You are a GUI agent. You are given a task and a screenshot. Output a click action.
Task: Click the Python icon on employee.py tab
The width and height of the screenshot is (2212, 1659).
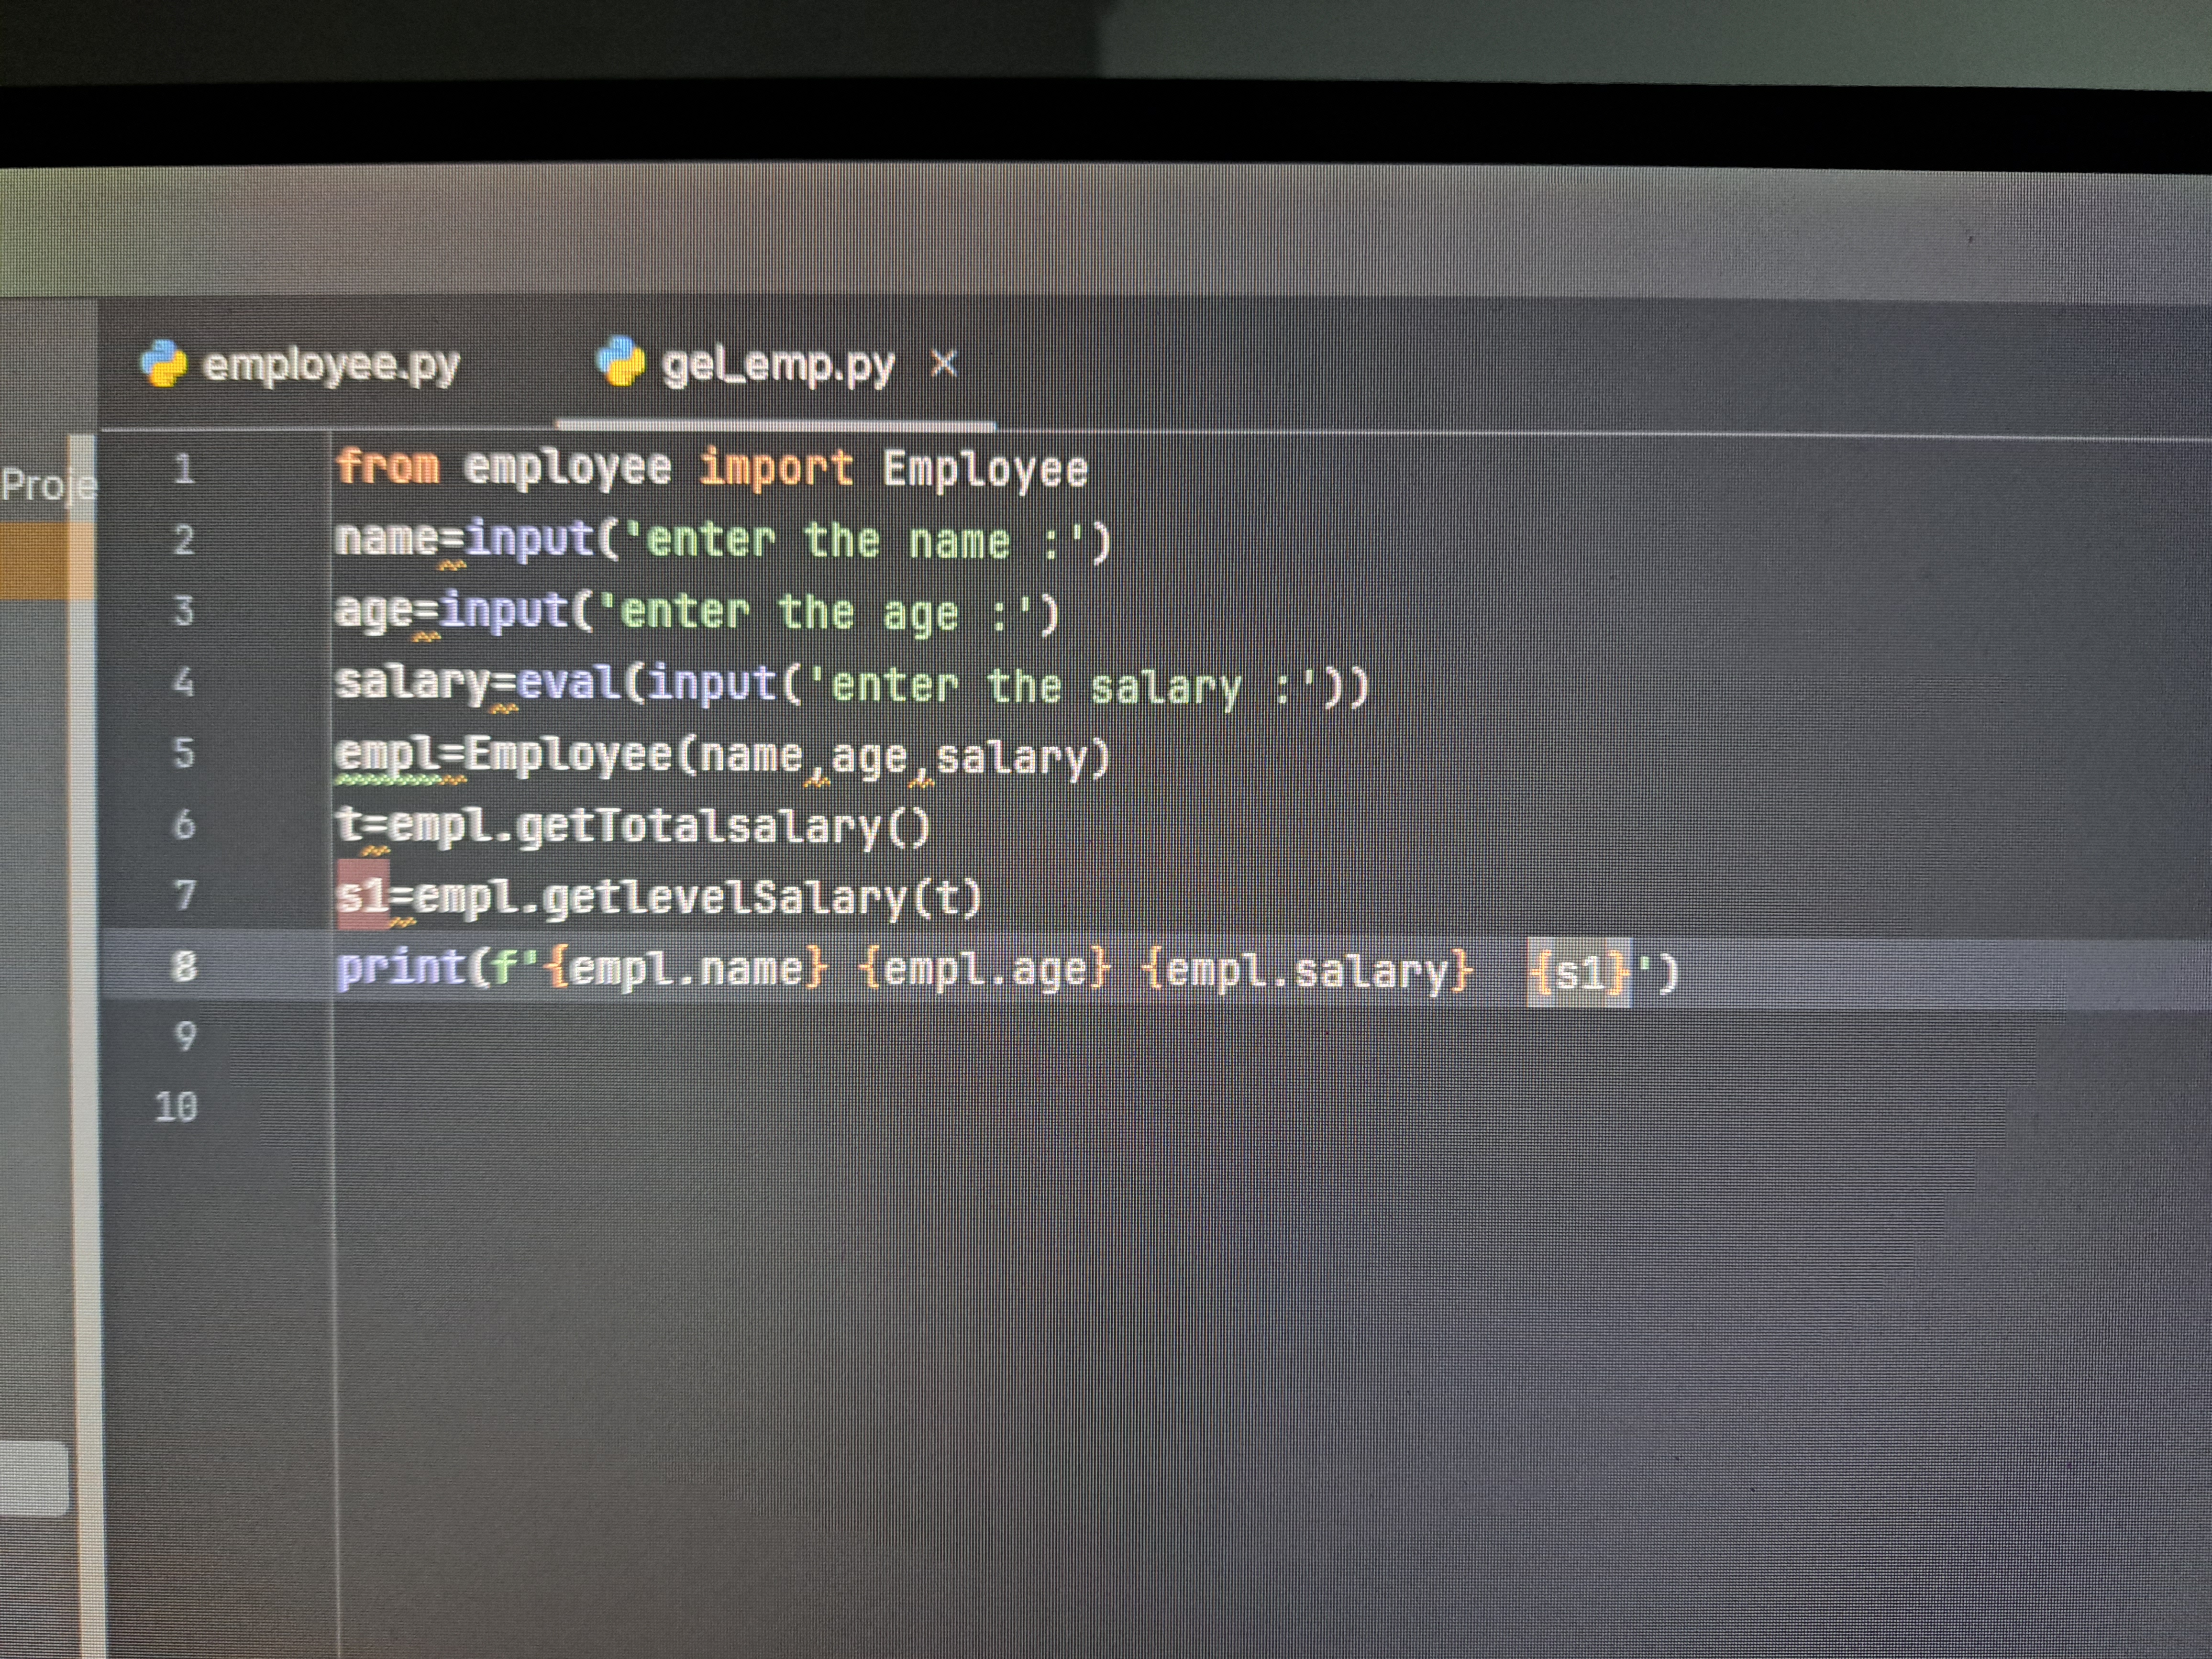click(x=163, y=362)
